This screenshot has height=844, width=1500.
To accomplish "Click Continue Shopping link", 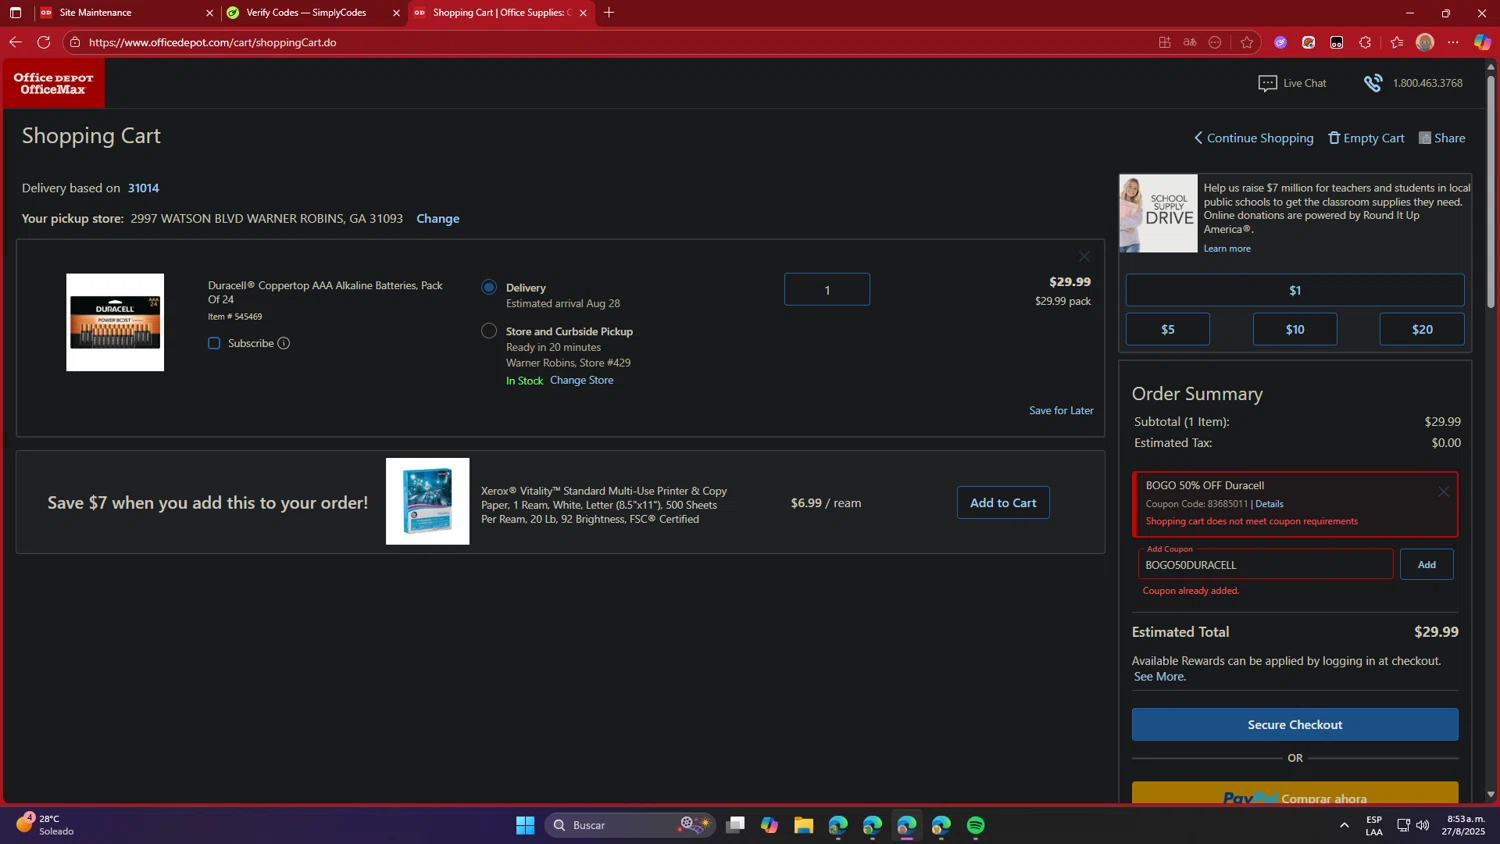I will [1254, 138].
